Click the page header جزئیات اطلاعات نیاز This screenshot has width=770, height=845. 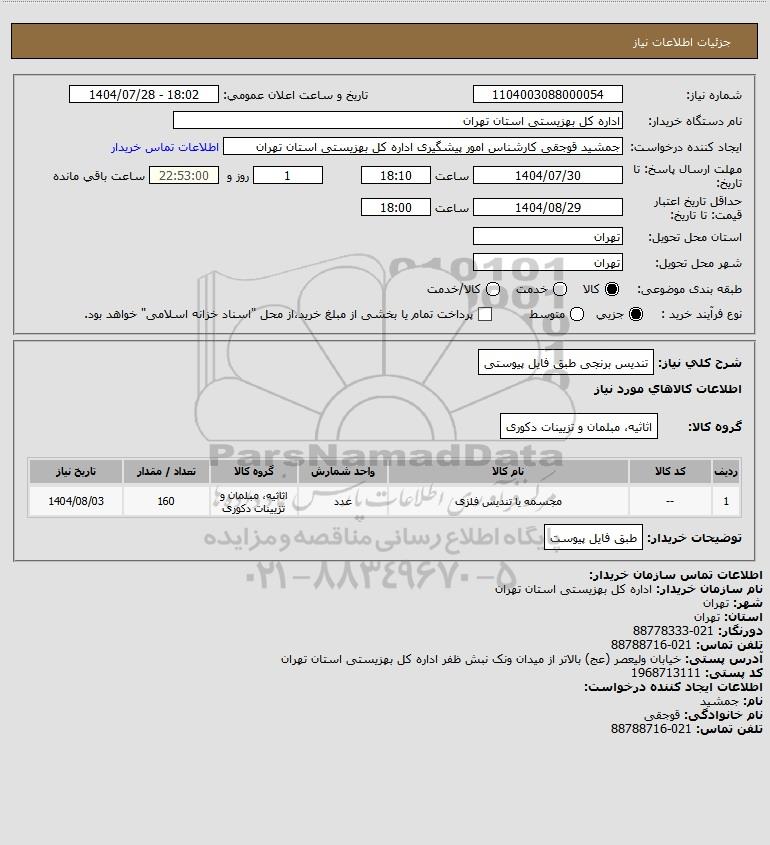[682, 42]
